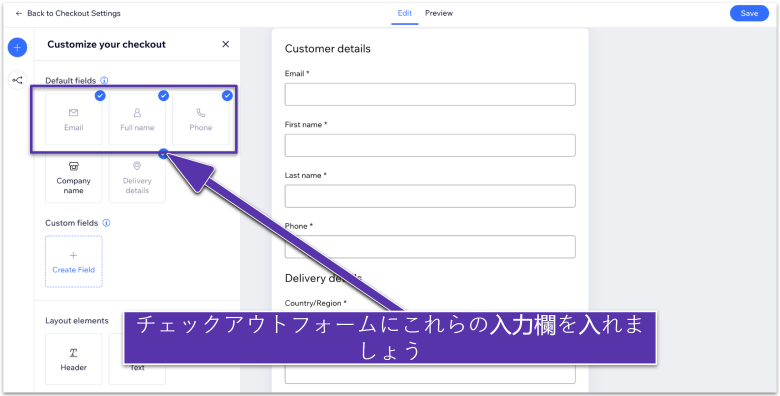Screen dimensions: 780x396
Task: Add the Company name field tile
Action: pos(74,178)
